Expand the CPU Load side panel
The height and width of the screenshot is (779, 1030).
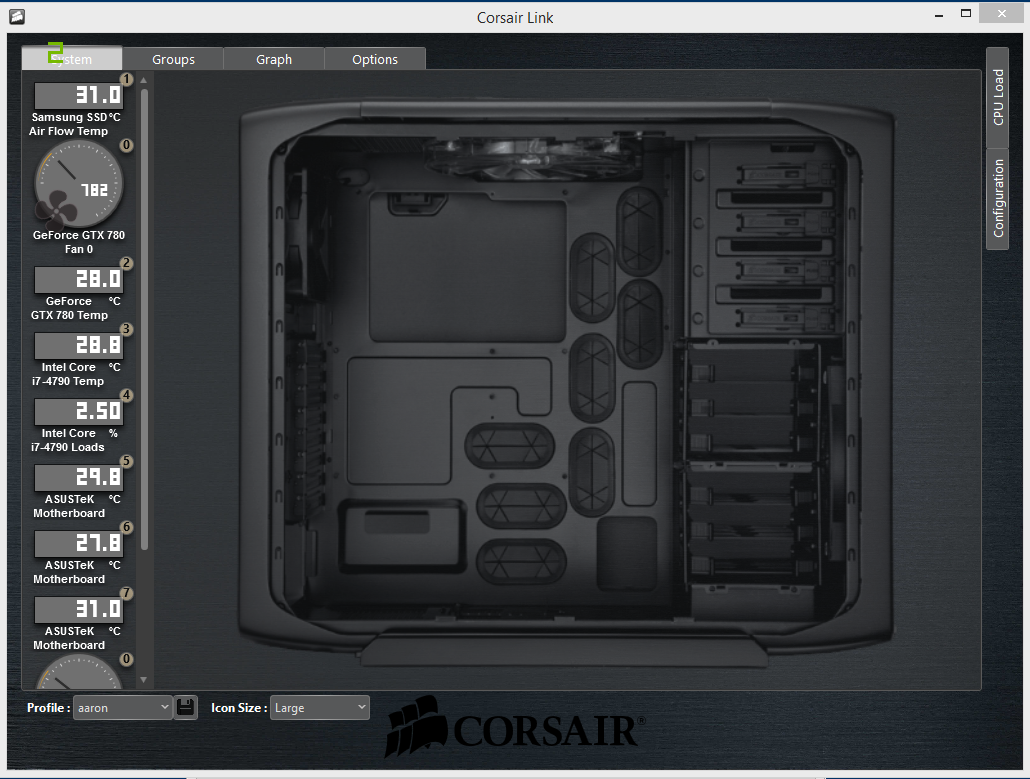997,98
